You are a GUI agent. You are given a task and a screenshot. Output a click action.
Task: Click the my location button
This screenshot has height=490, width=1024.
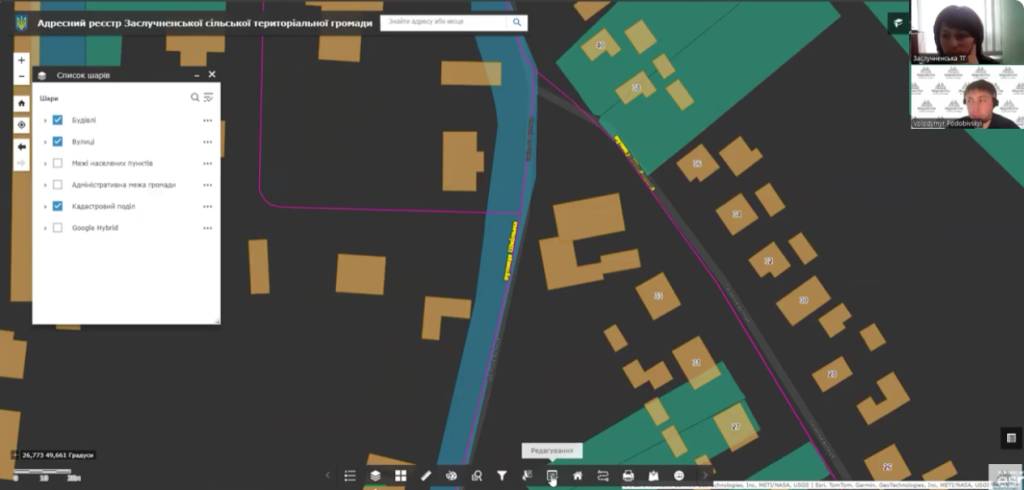[x=21, y=125]
